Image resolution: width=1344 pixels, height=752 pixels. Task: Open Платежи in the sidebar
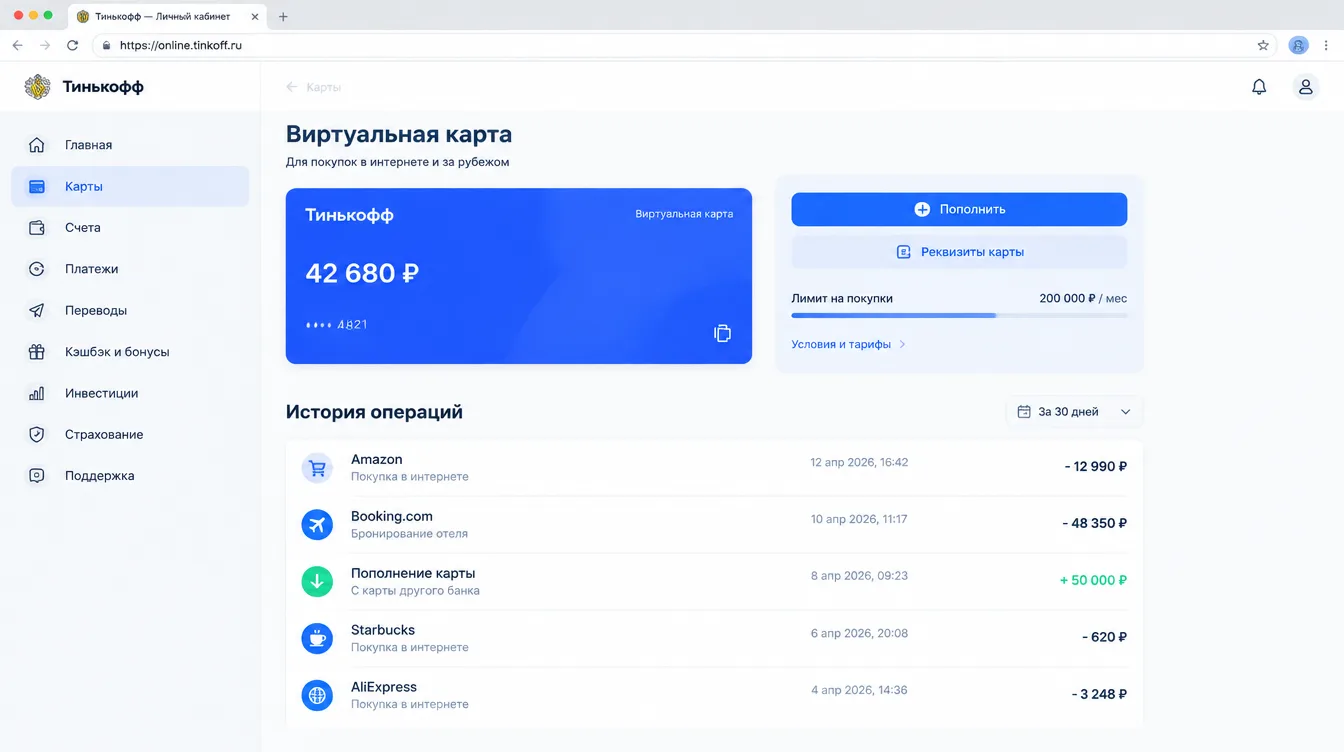130,269
